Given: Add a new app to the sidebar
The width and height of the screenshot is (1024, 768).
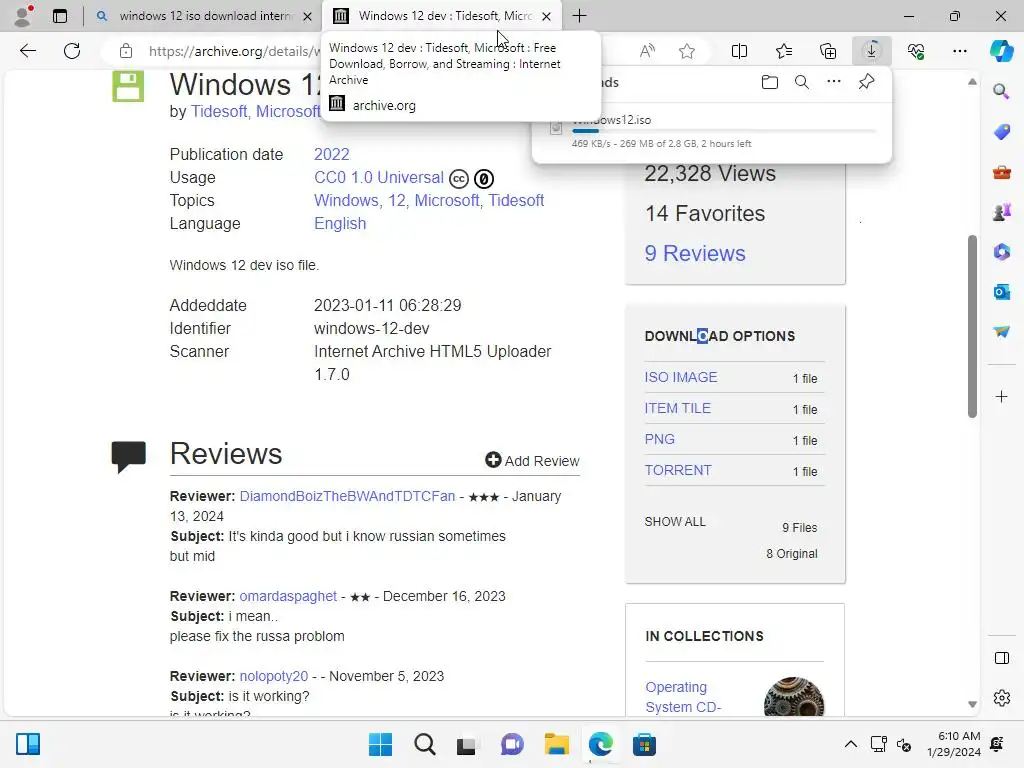Looking at the screenshot, I should [1001, 396].
